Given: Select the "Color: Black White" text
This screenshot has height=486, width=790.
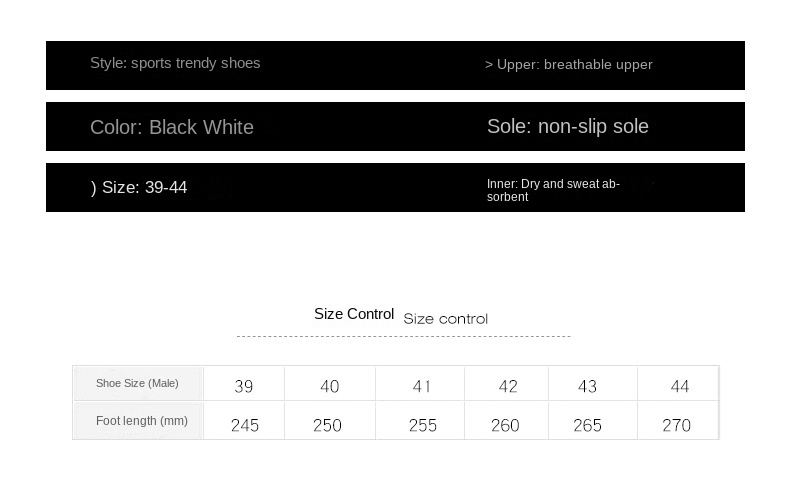Looking at the screenshot, I should point(172,127).
